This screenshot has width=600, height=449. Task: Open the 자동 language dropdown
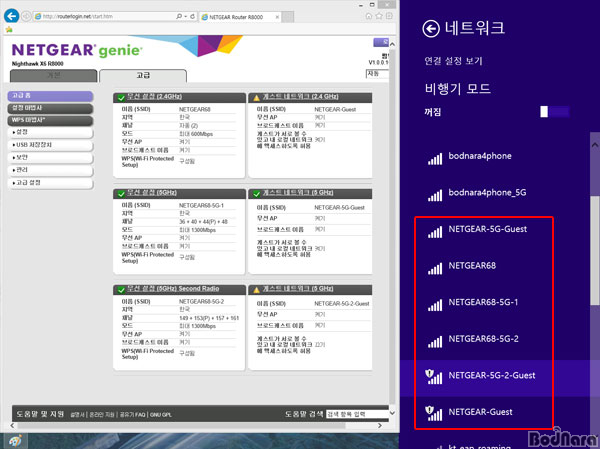point(377,73)
